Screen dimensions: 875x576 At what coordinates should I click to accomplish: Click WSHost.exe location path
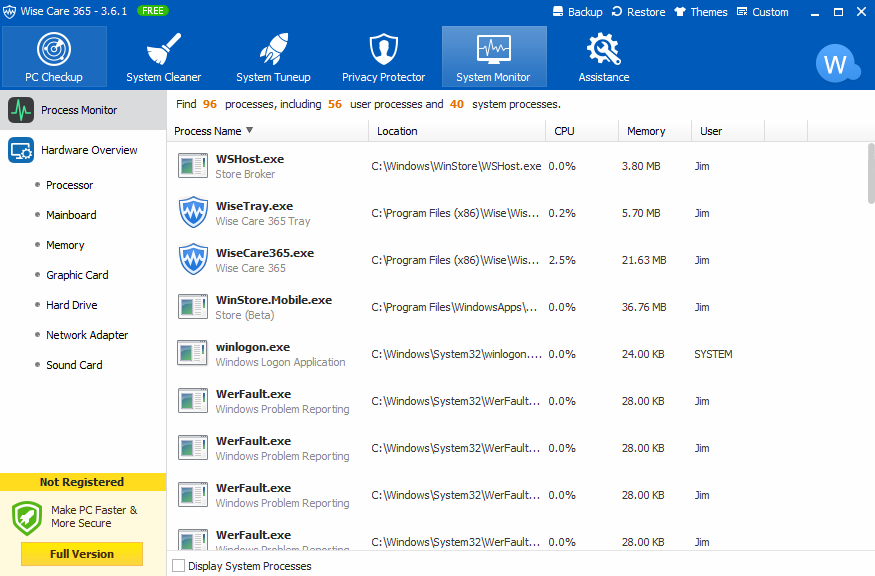(456, 166)
